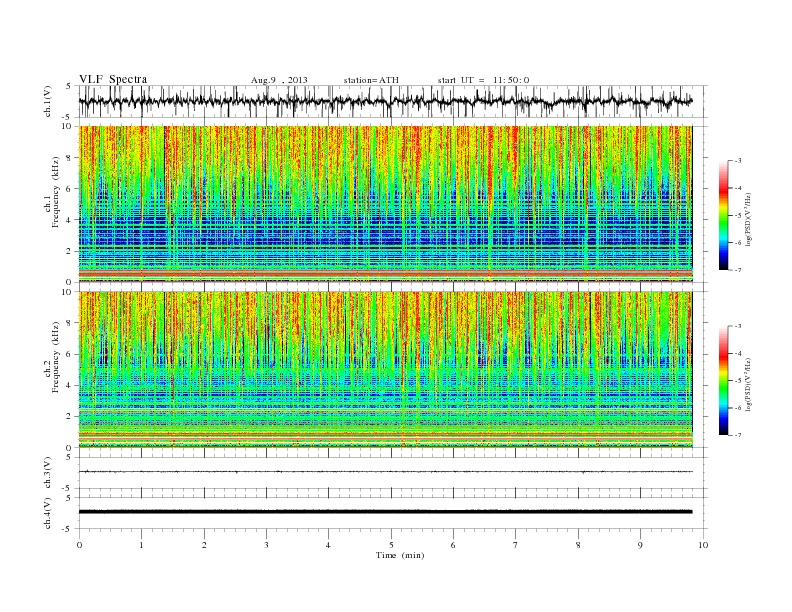Click time axis tick label "7"
Image resolution: width=792 pixels, height=612 pixels.
point(516,545)
